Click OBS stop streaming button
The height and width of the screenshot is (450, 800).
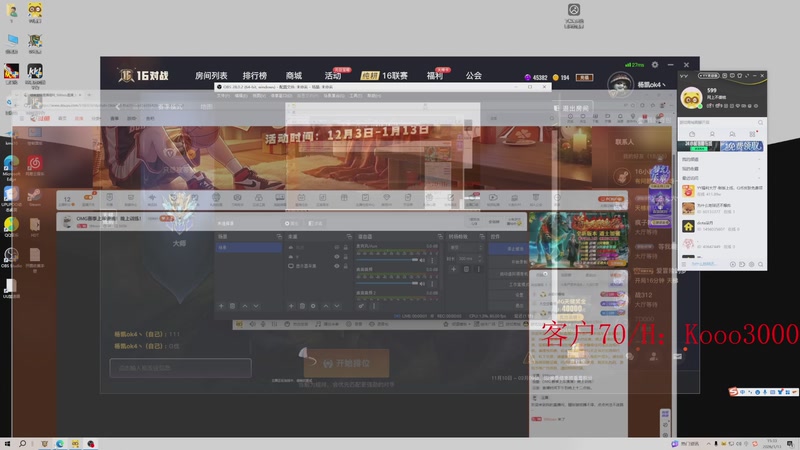[x=511, y=248]
